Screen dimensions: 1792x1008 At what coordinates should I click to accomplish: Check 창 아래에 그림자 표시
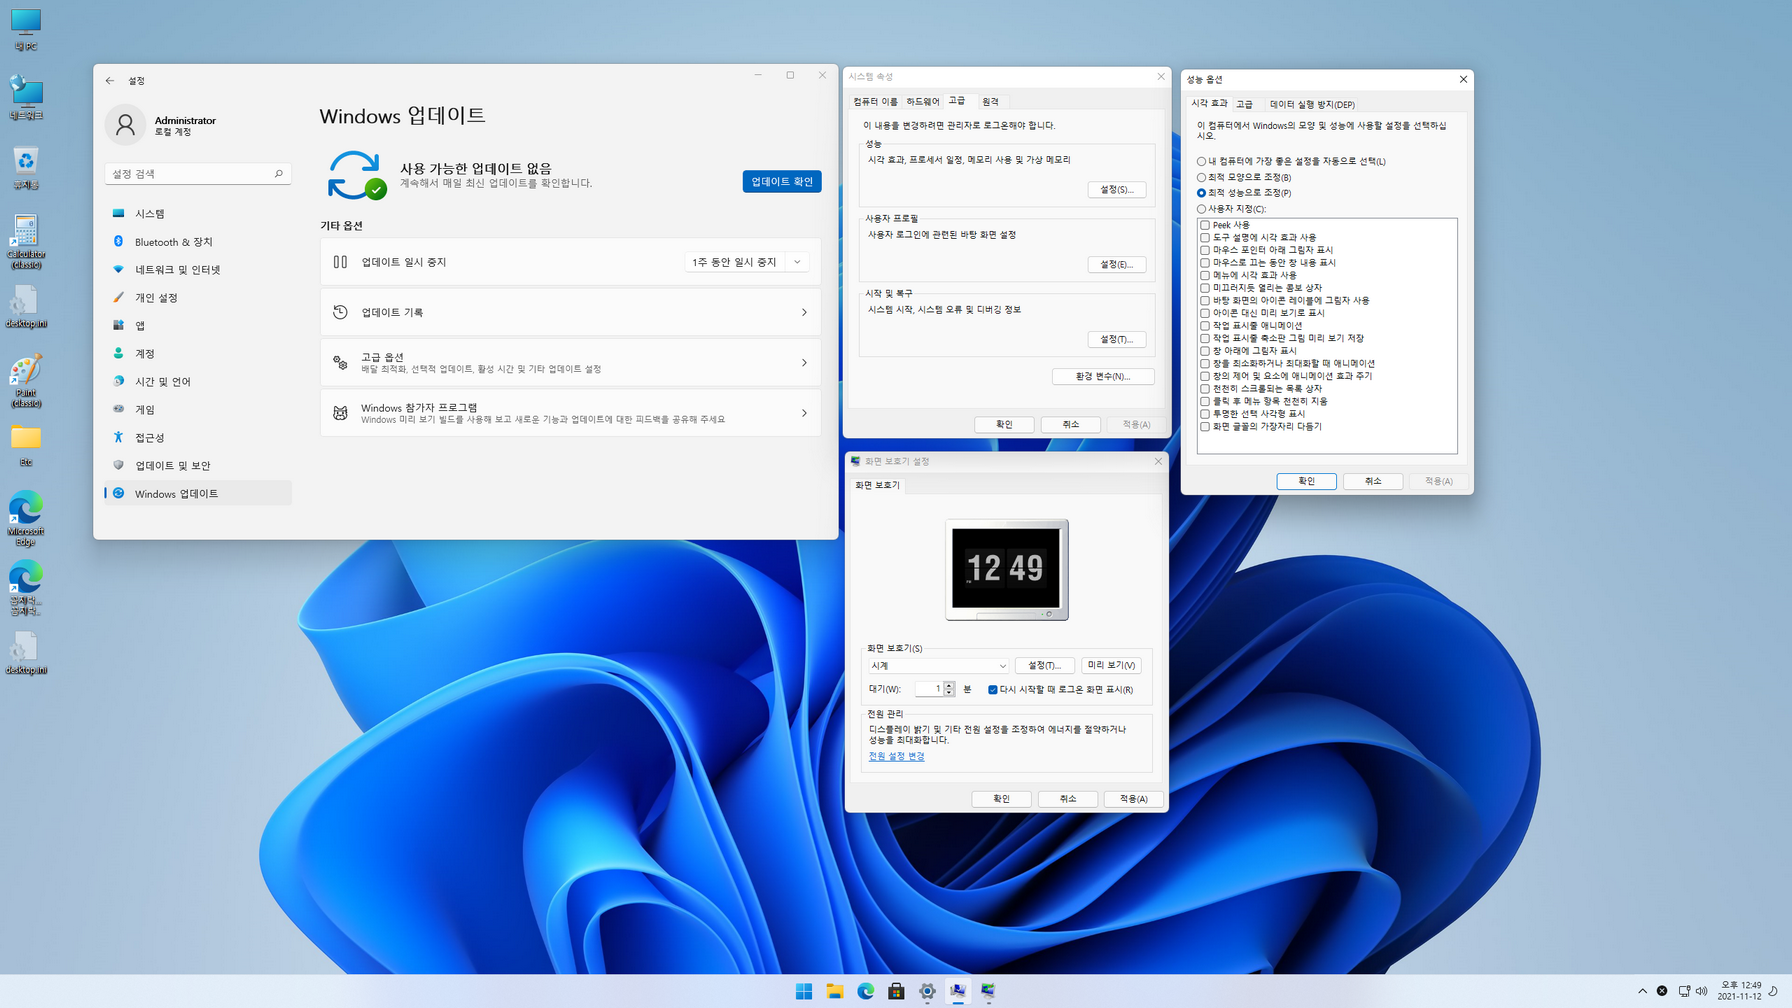pos(1205,351)
